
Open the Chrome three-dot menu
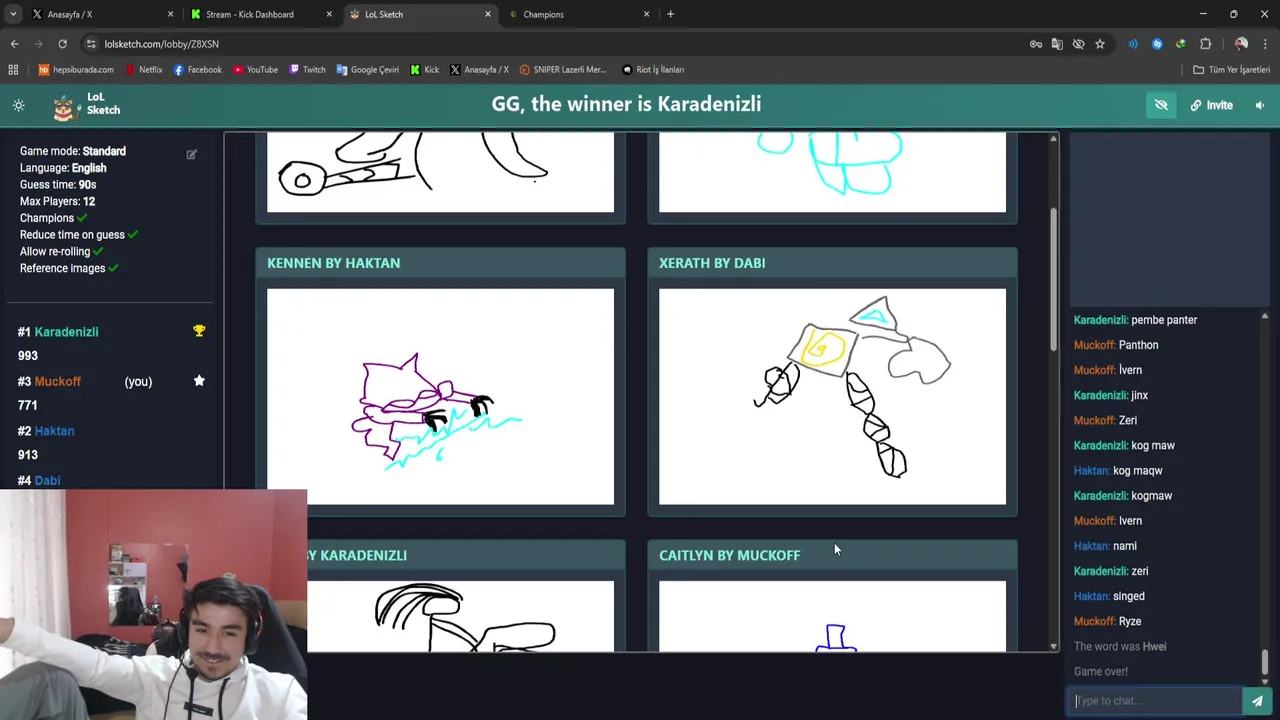point(1265,44)
